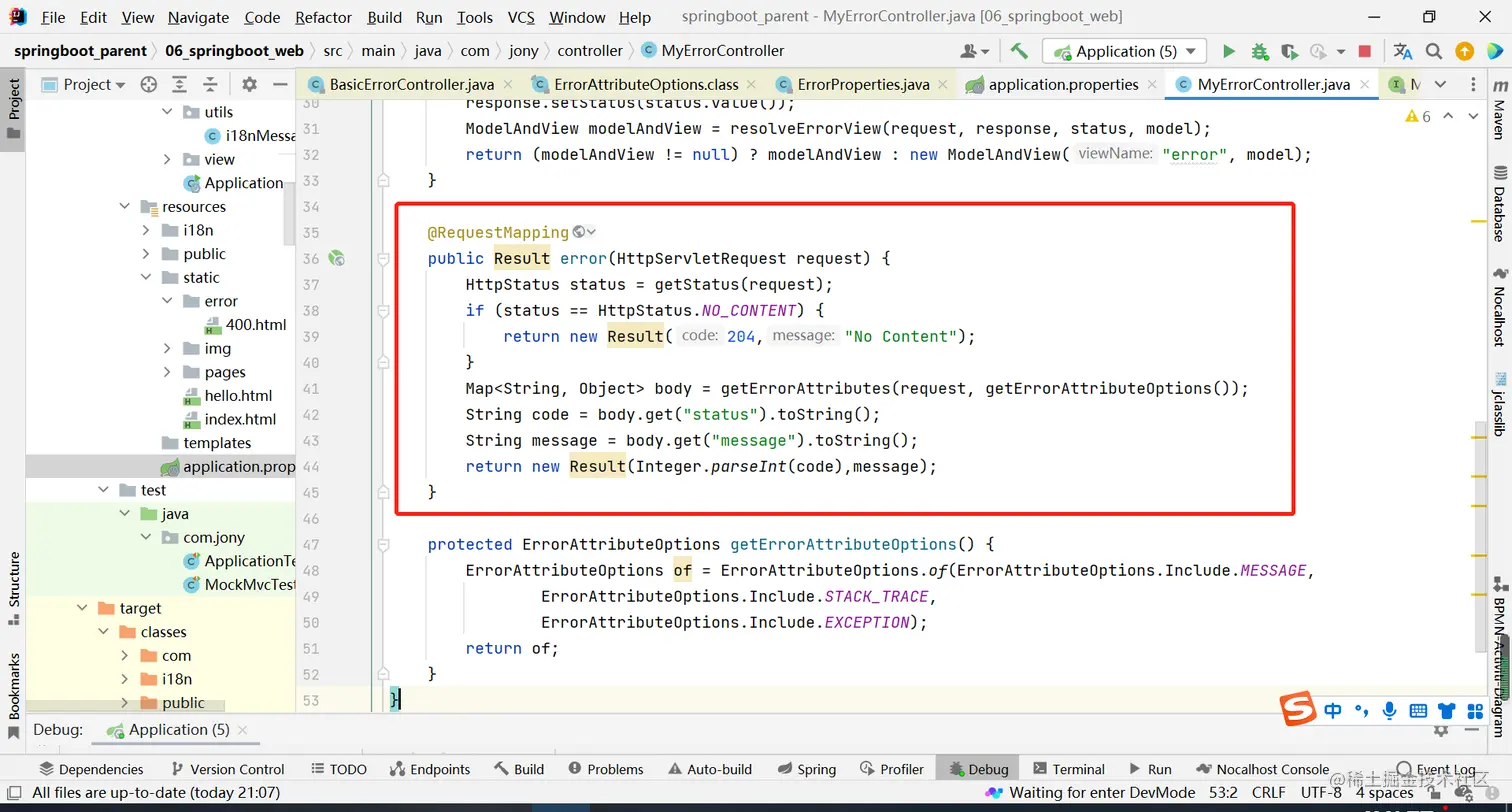
Task: Open the Profiler tool window
Action: point(892,769)
